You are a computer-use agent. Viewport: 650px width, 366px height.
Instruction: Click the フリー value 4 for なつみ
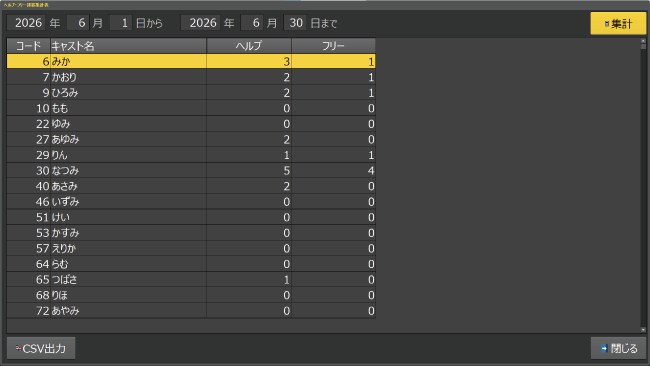pos(334,170)
